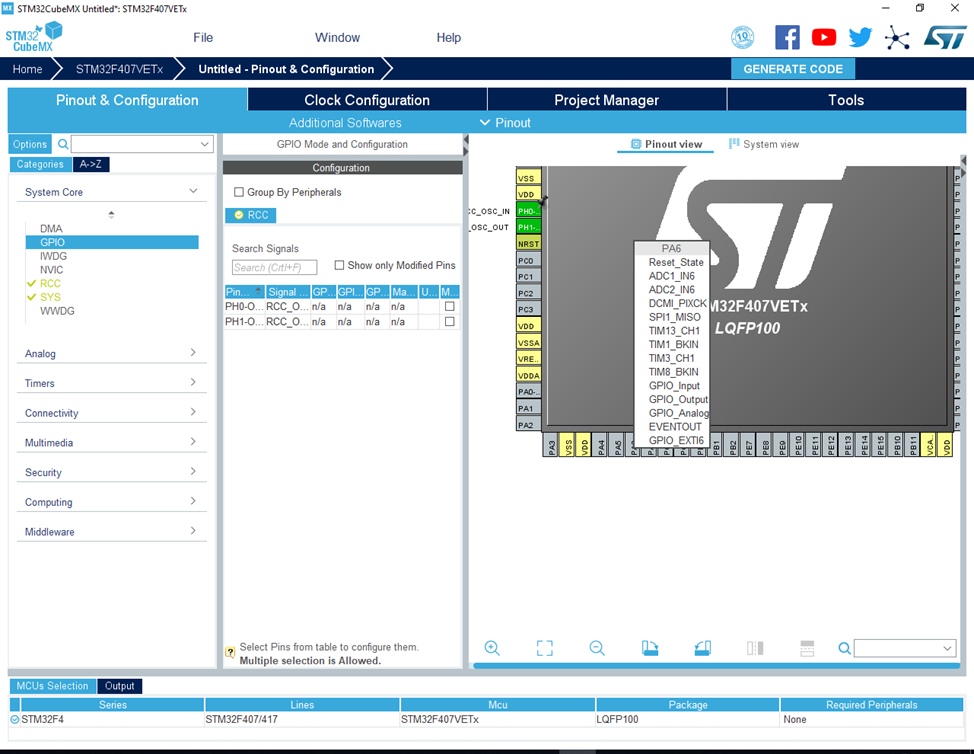The width and height of the screenshot is (974, 754).
Task: Expand the Security category
Action: point(193,472)
